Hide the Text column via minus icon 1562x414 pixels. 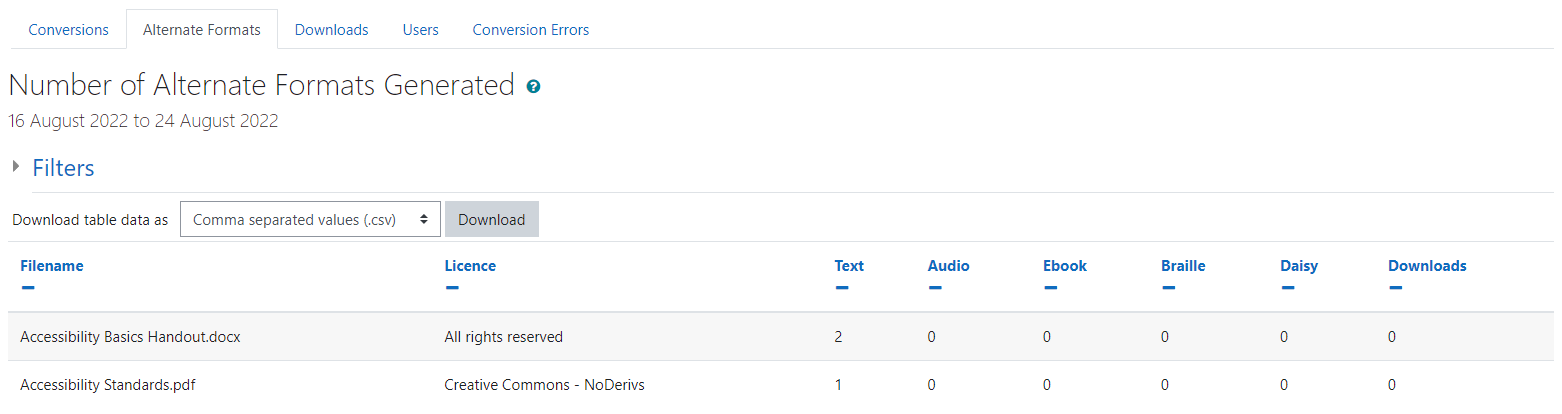pos(842,288)
